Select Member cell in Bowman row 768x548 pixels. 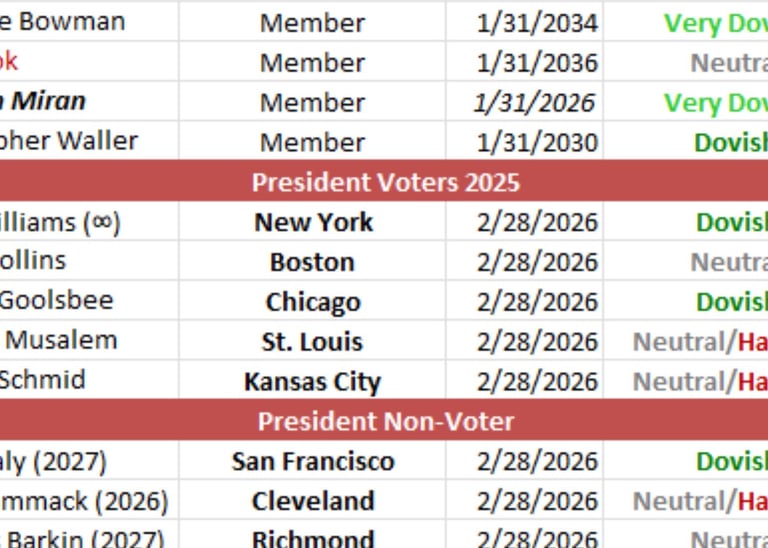(x=313, y=22)
